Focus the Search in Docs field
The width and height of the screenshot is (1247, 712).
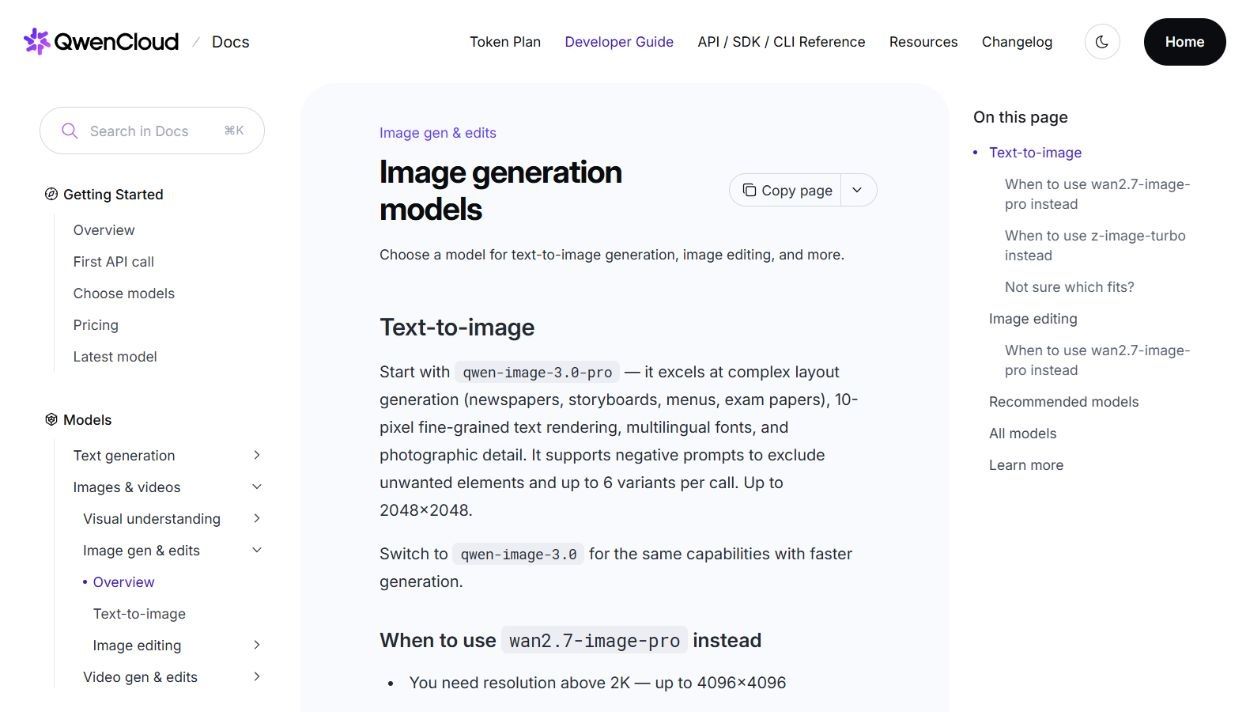tap(152, 131)
